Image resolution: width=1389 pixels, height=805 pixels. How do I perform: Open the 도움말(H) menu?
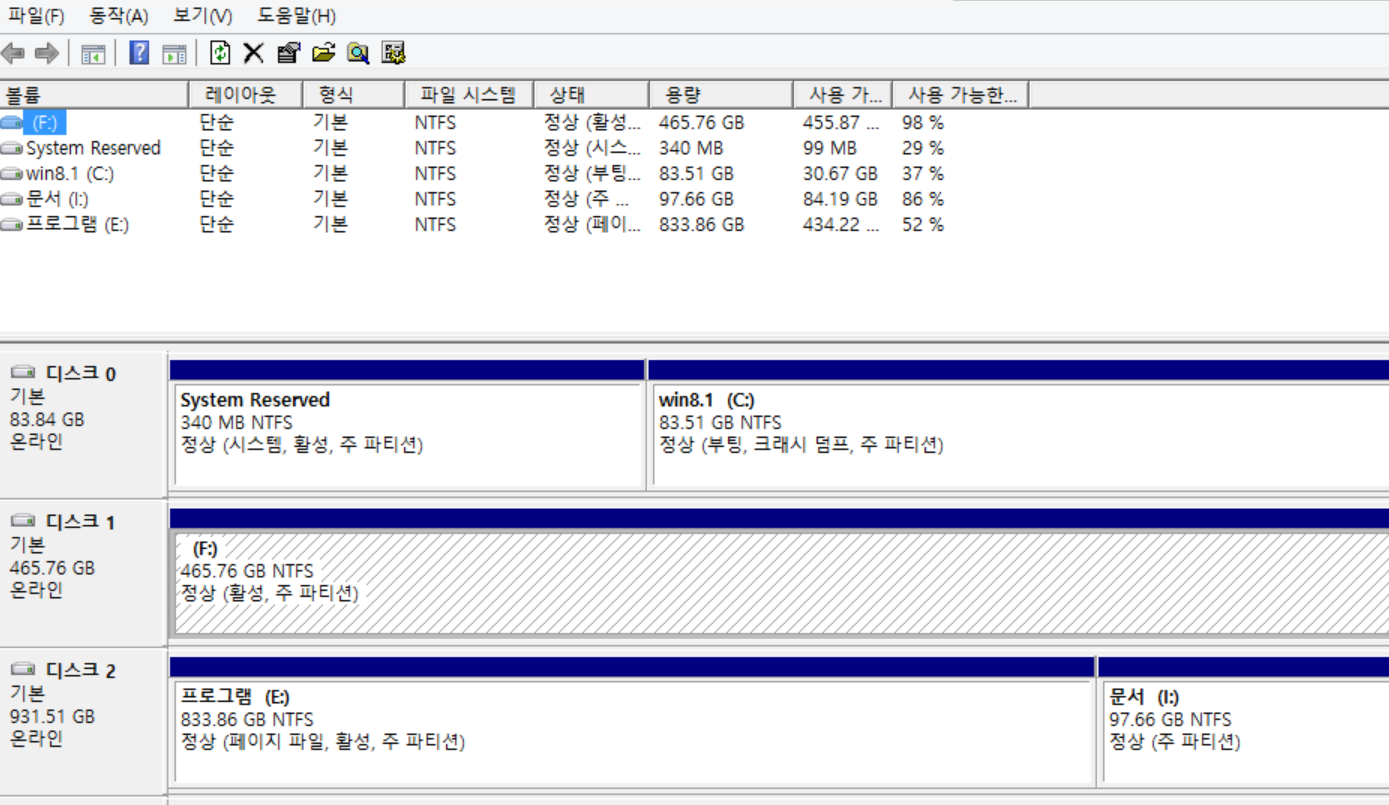click(x=296, y=16)
